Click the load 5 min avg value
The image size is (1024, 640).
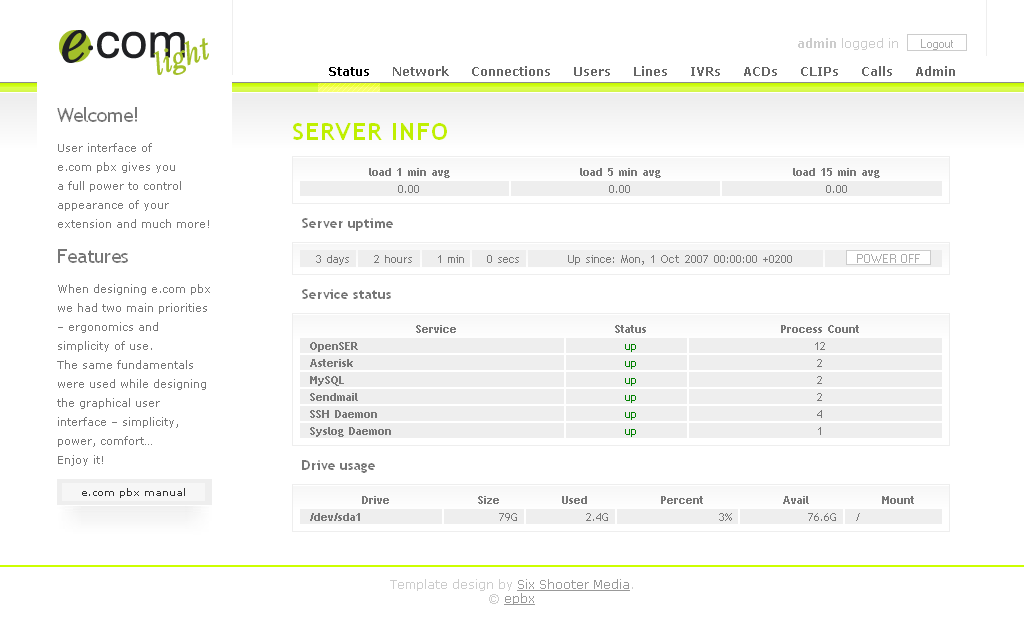tap(619, 189)
